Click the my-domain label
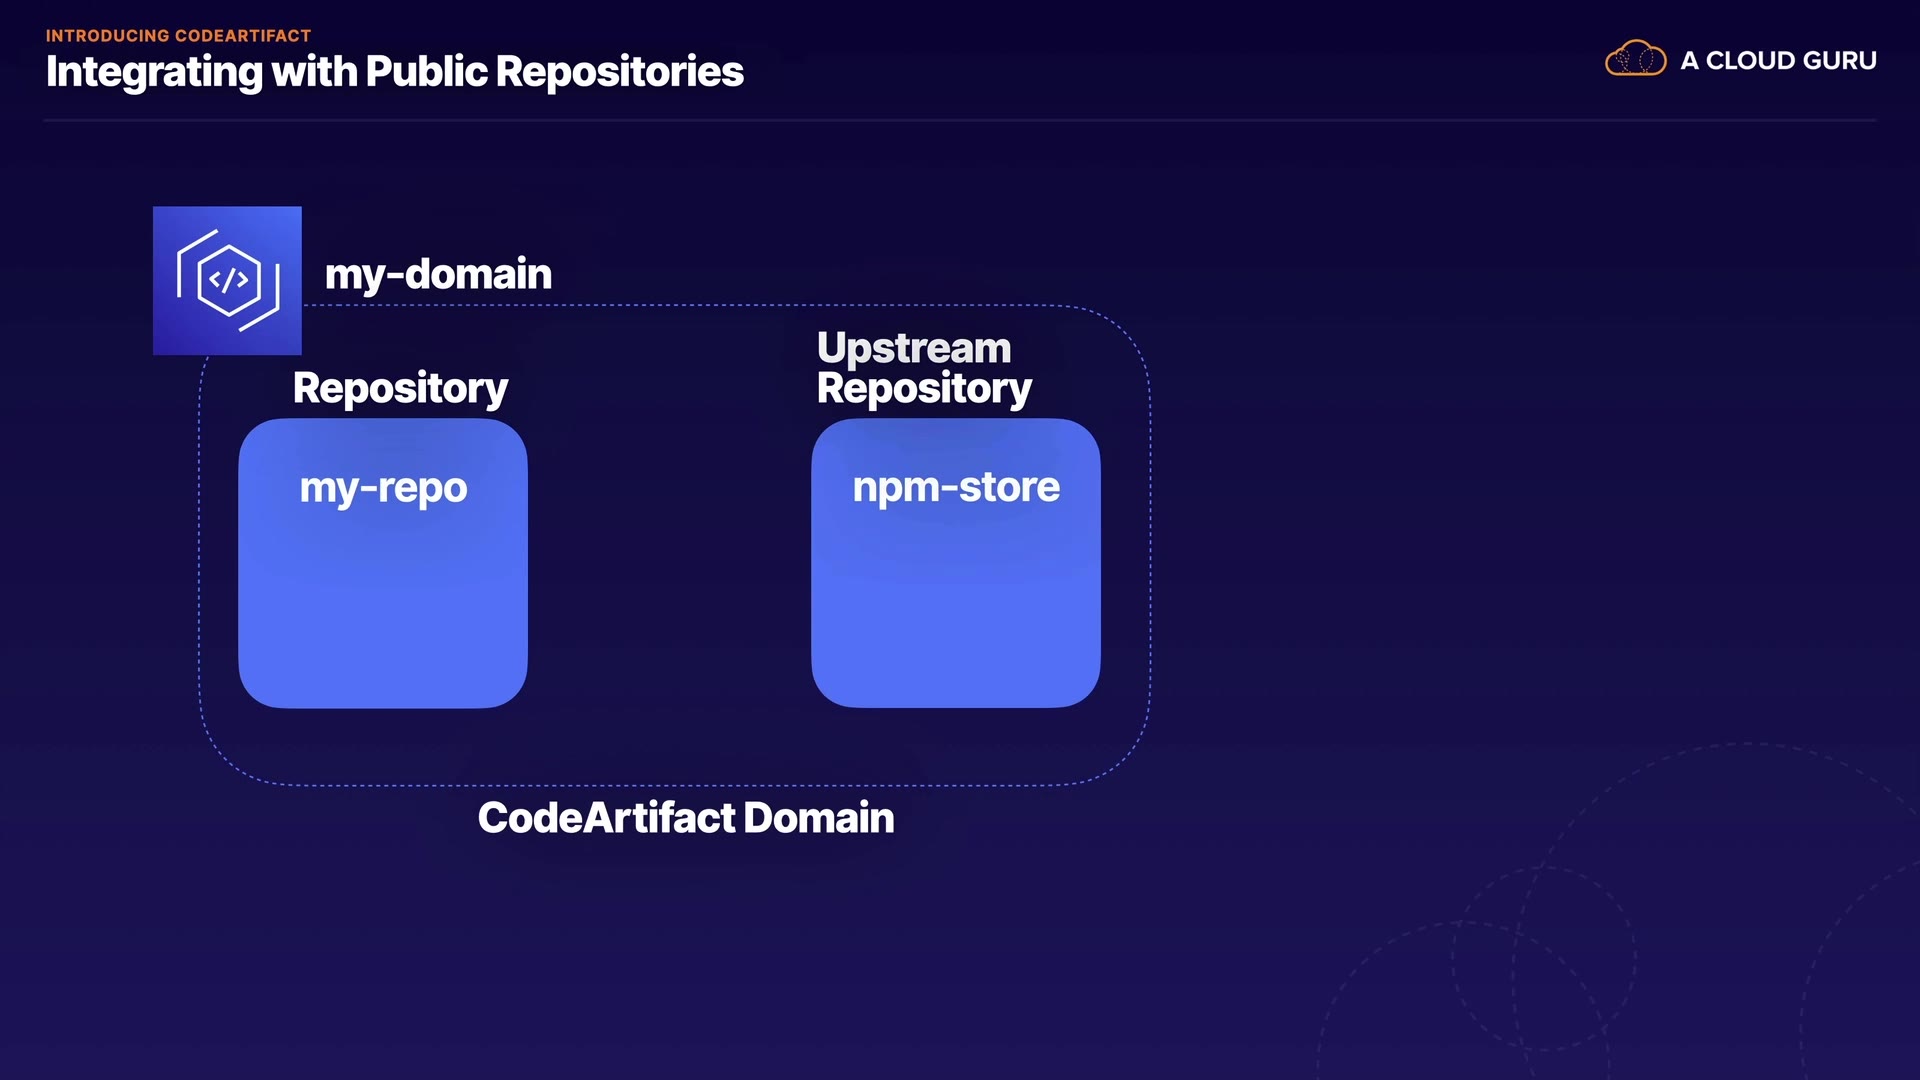 click(x=438, y=274)
